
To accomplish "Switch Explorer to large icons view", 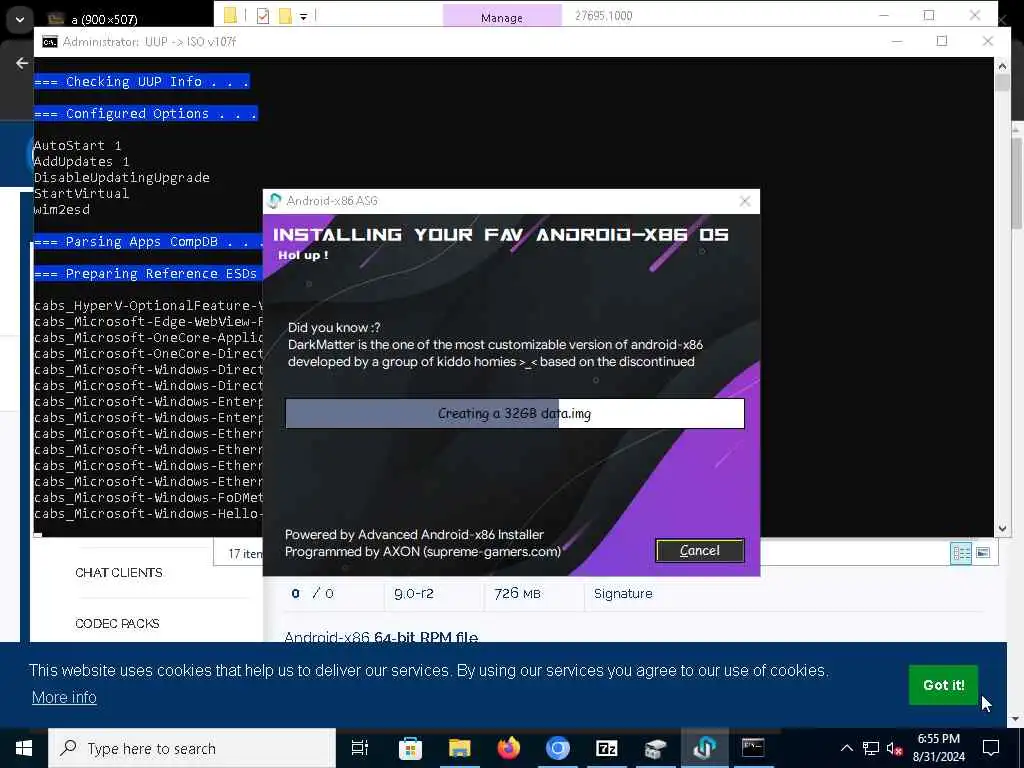I will (x=983, y=553).
